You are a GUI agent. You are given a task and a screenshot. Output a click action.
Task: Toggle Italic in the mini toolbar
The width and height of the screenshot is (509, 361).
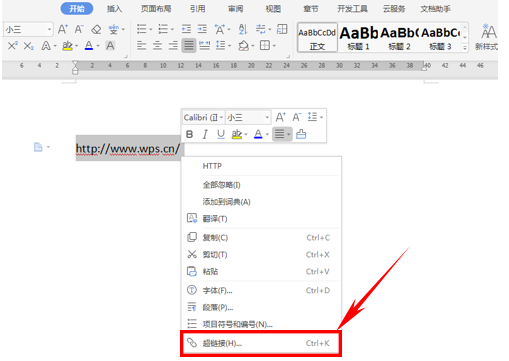point(205,134)
